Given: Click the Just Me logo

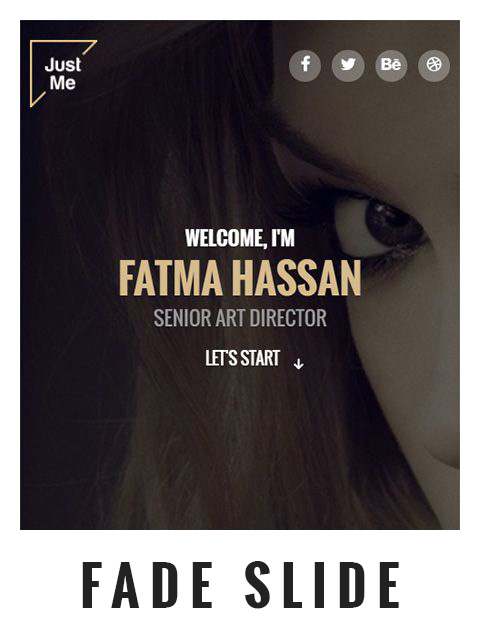Looking at the screenshot, I should tap(63, 73).
